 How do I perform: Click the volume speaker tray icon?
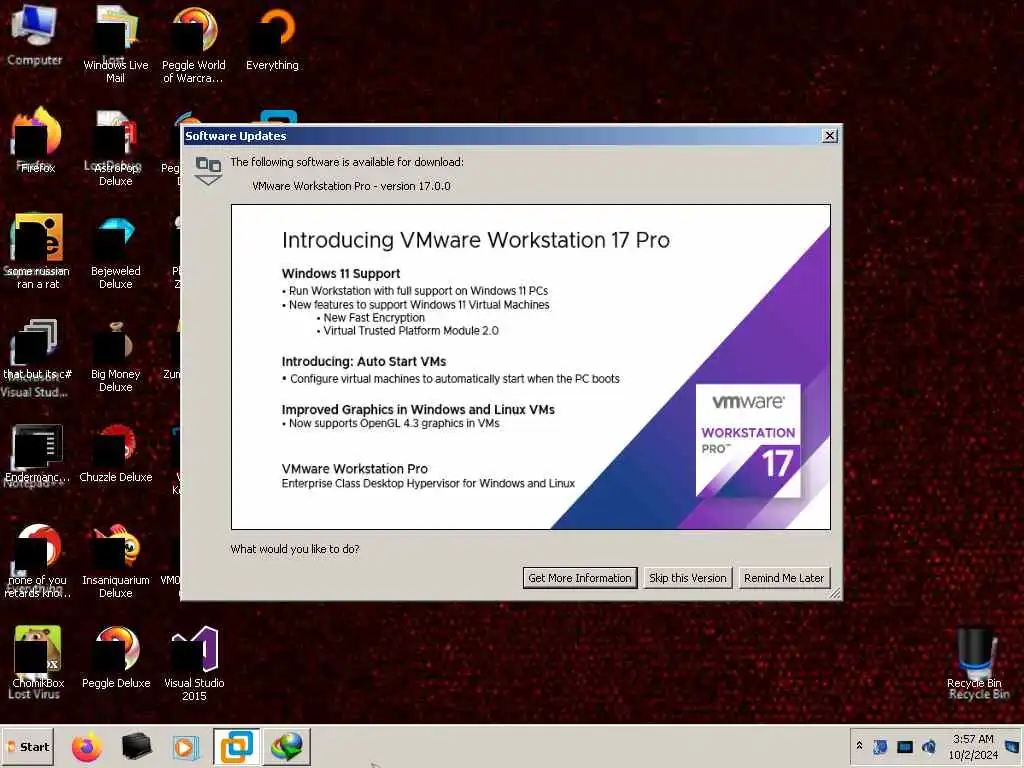coord(928,746)
